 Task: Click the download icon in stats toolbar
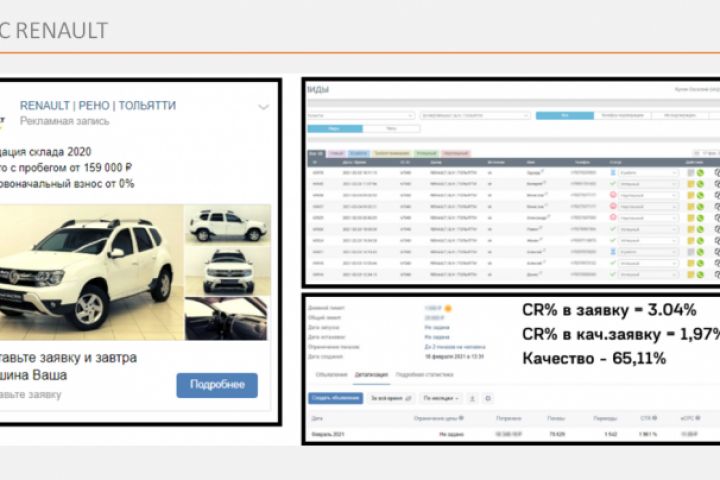point(472,398)
